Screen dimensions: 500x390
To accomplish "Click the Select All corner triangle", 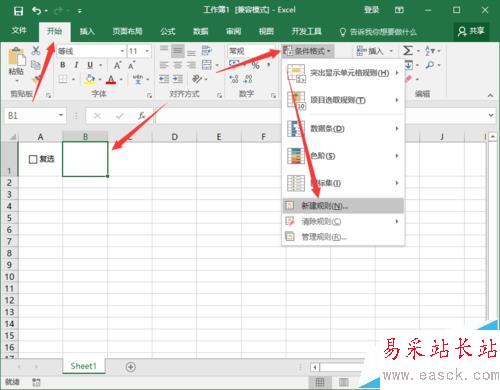I will (x=13, y=137).
